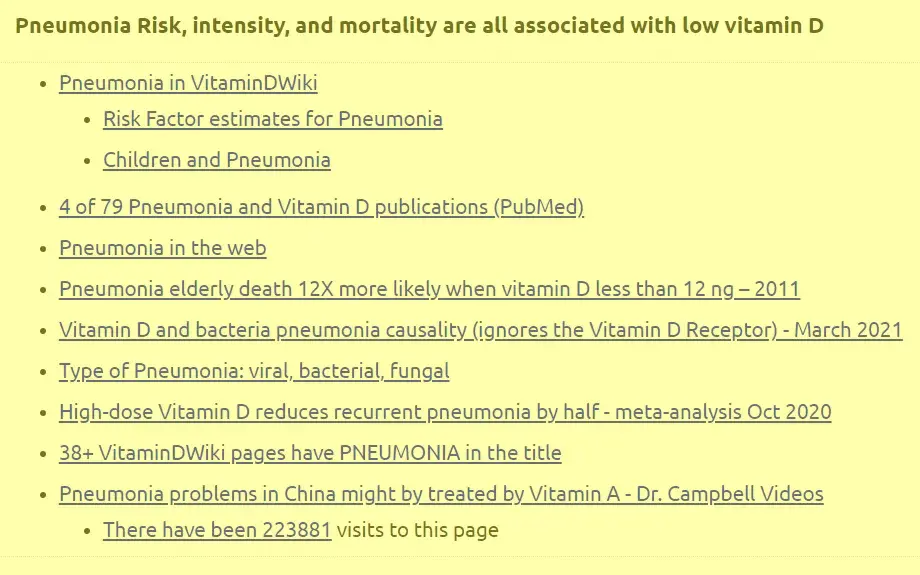Click the bullet beside 'Risk Factor estimates'
Image resolution: width=920 pixels, height=575 pixels.
click(x=87, y=120)
